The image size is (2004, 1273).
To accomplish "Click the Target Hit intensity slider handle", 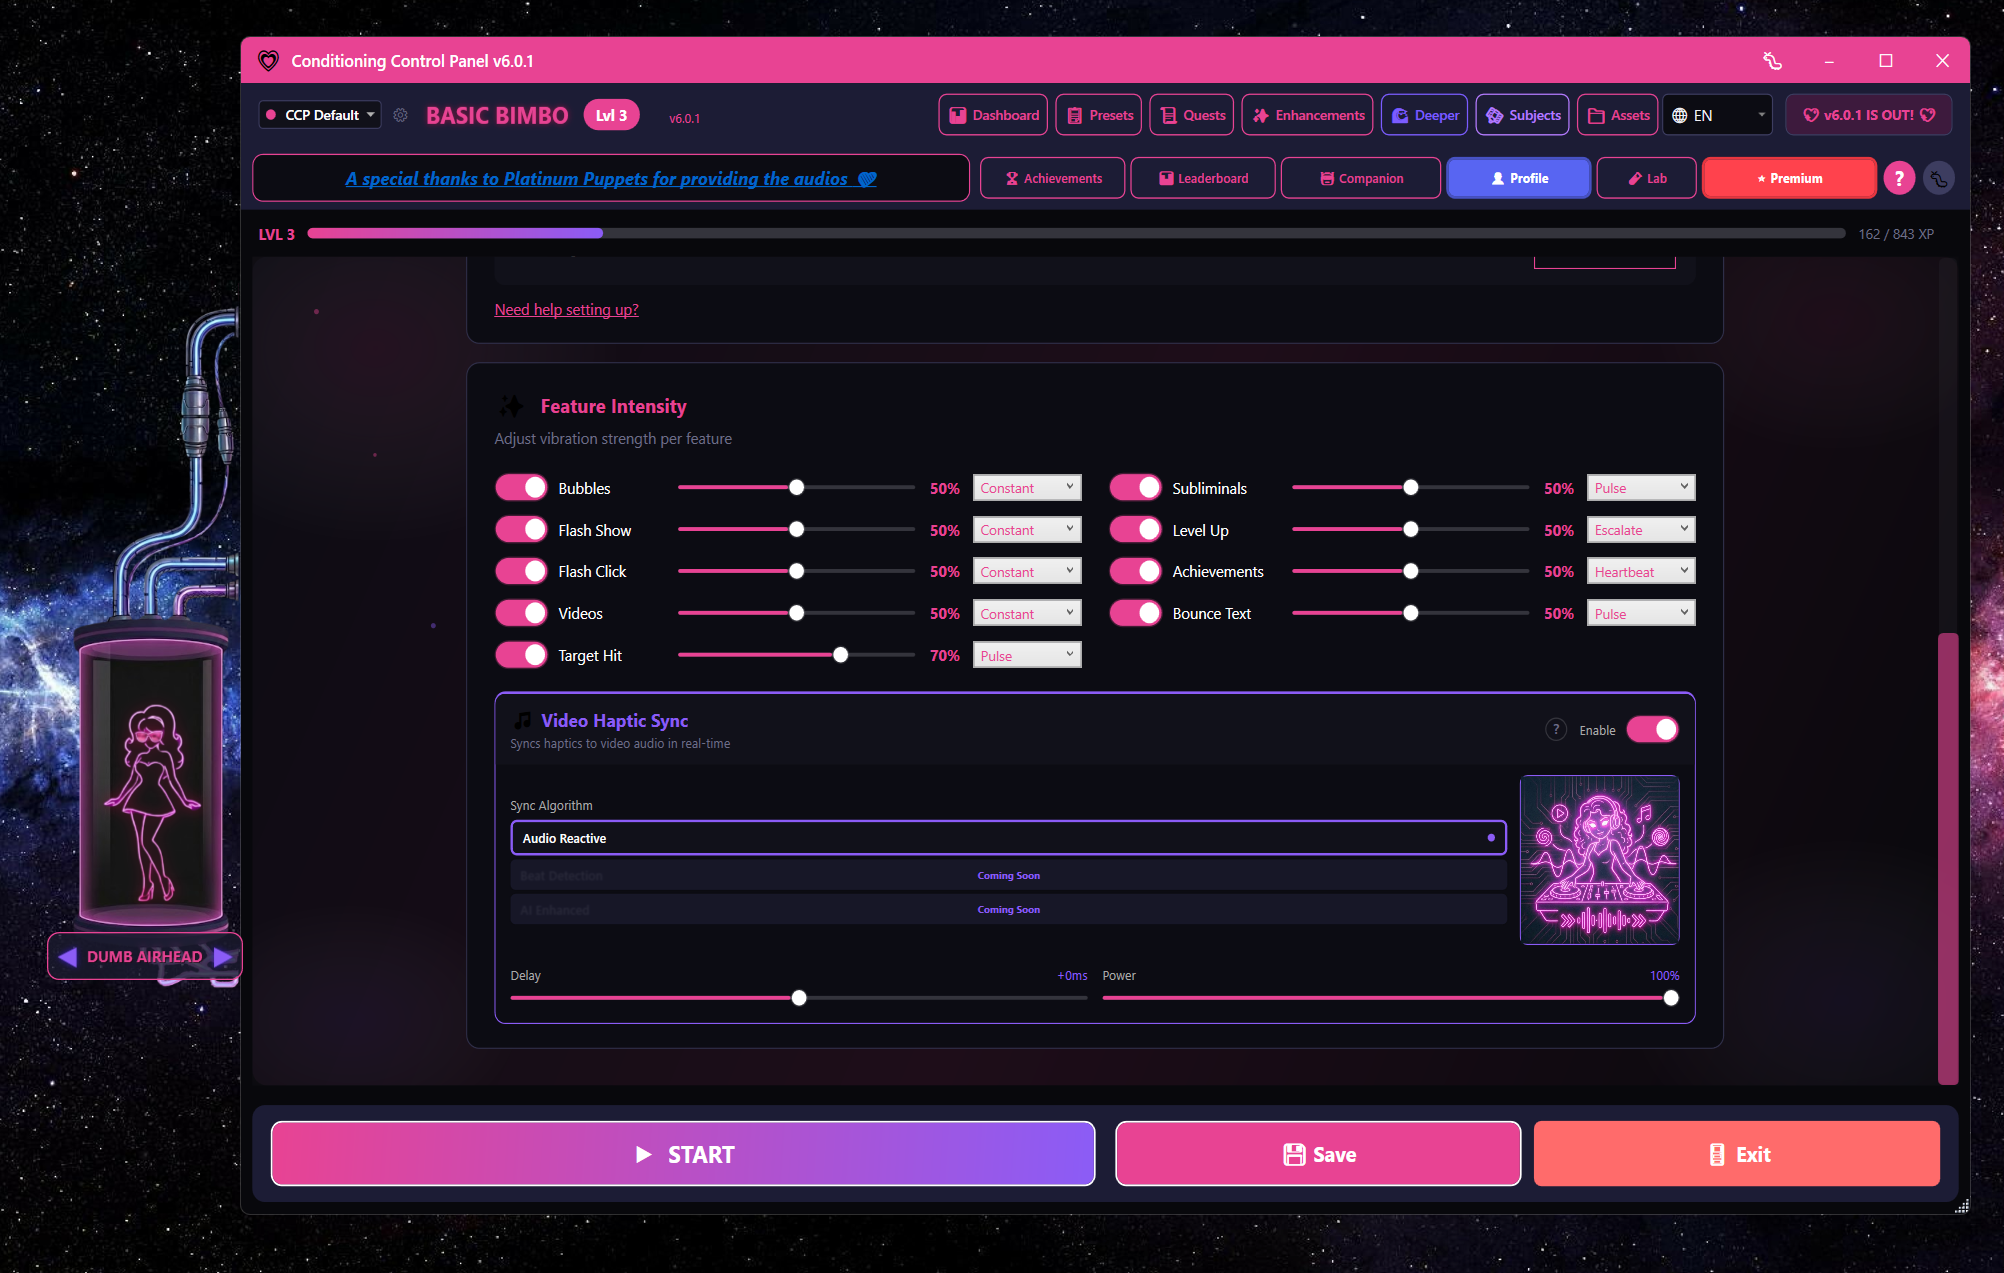I will tap(840, 655).
